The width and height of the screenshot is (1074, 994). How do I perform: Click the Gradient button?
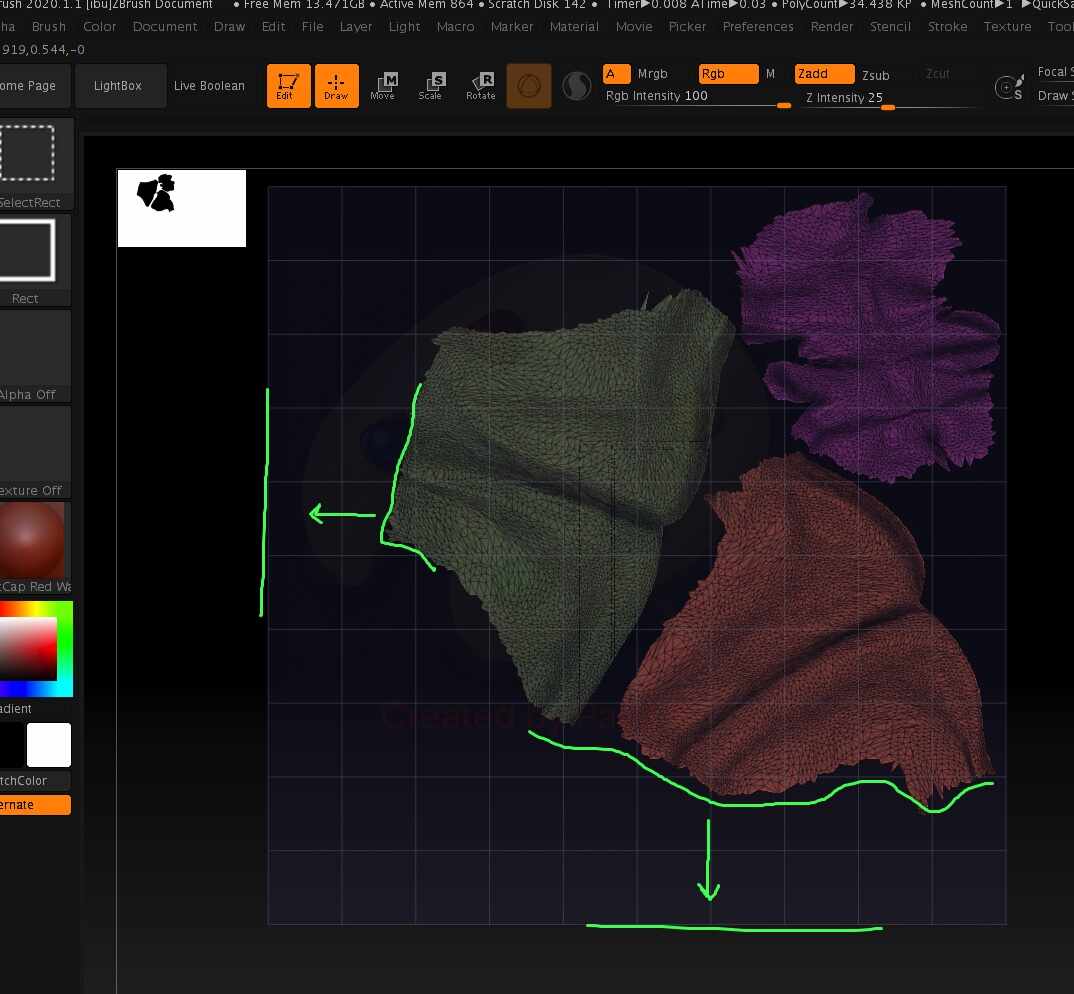pos(16,708)
